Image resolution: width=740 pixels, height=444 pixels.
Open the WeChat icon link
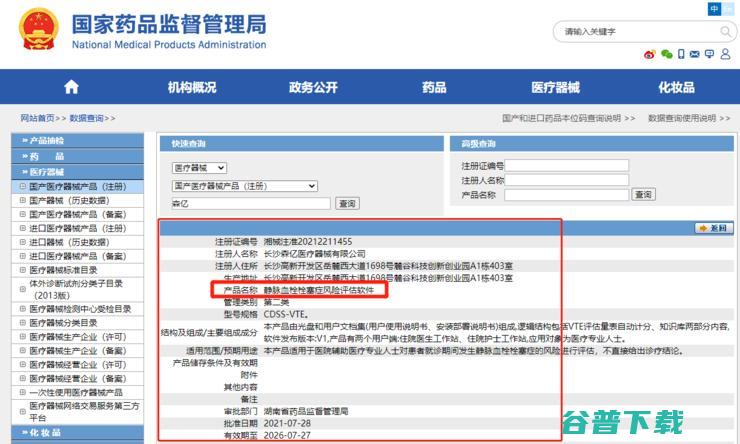(666, 54)
